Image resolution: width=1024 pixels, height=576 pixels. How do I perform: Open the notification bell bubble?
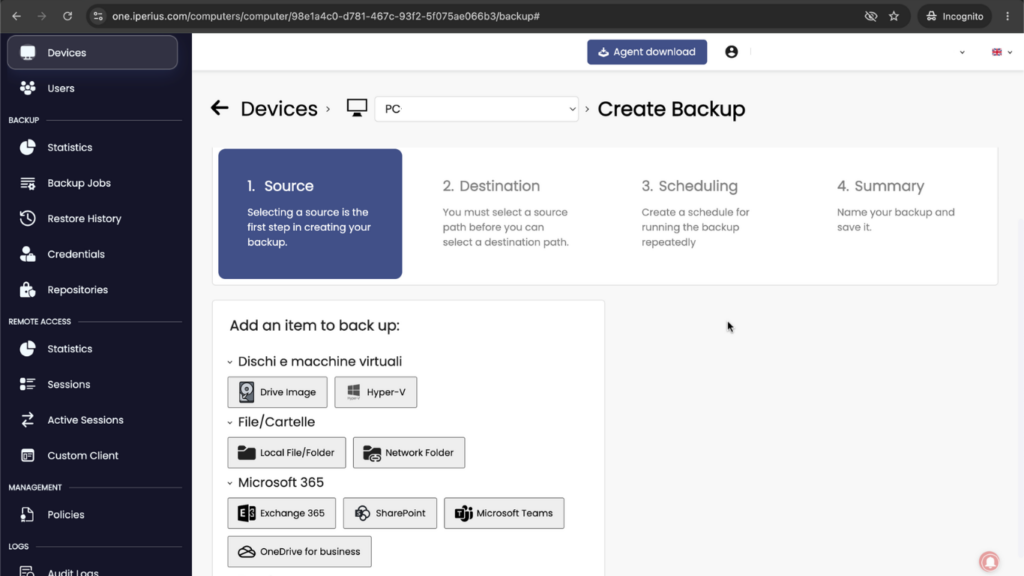[989, 561]
